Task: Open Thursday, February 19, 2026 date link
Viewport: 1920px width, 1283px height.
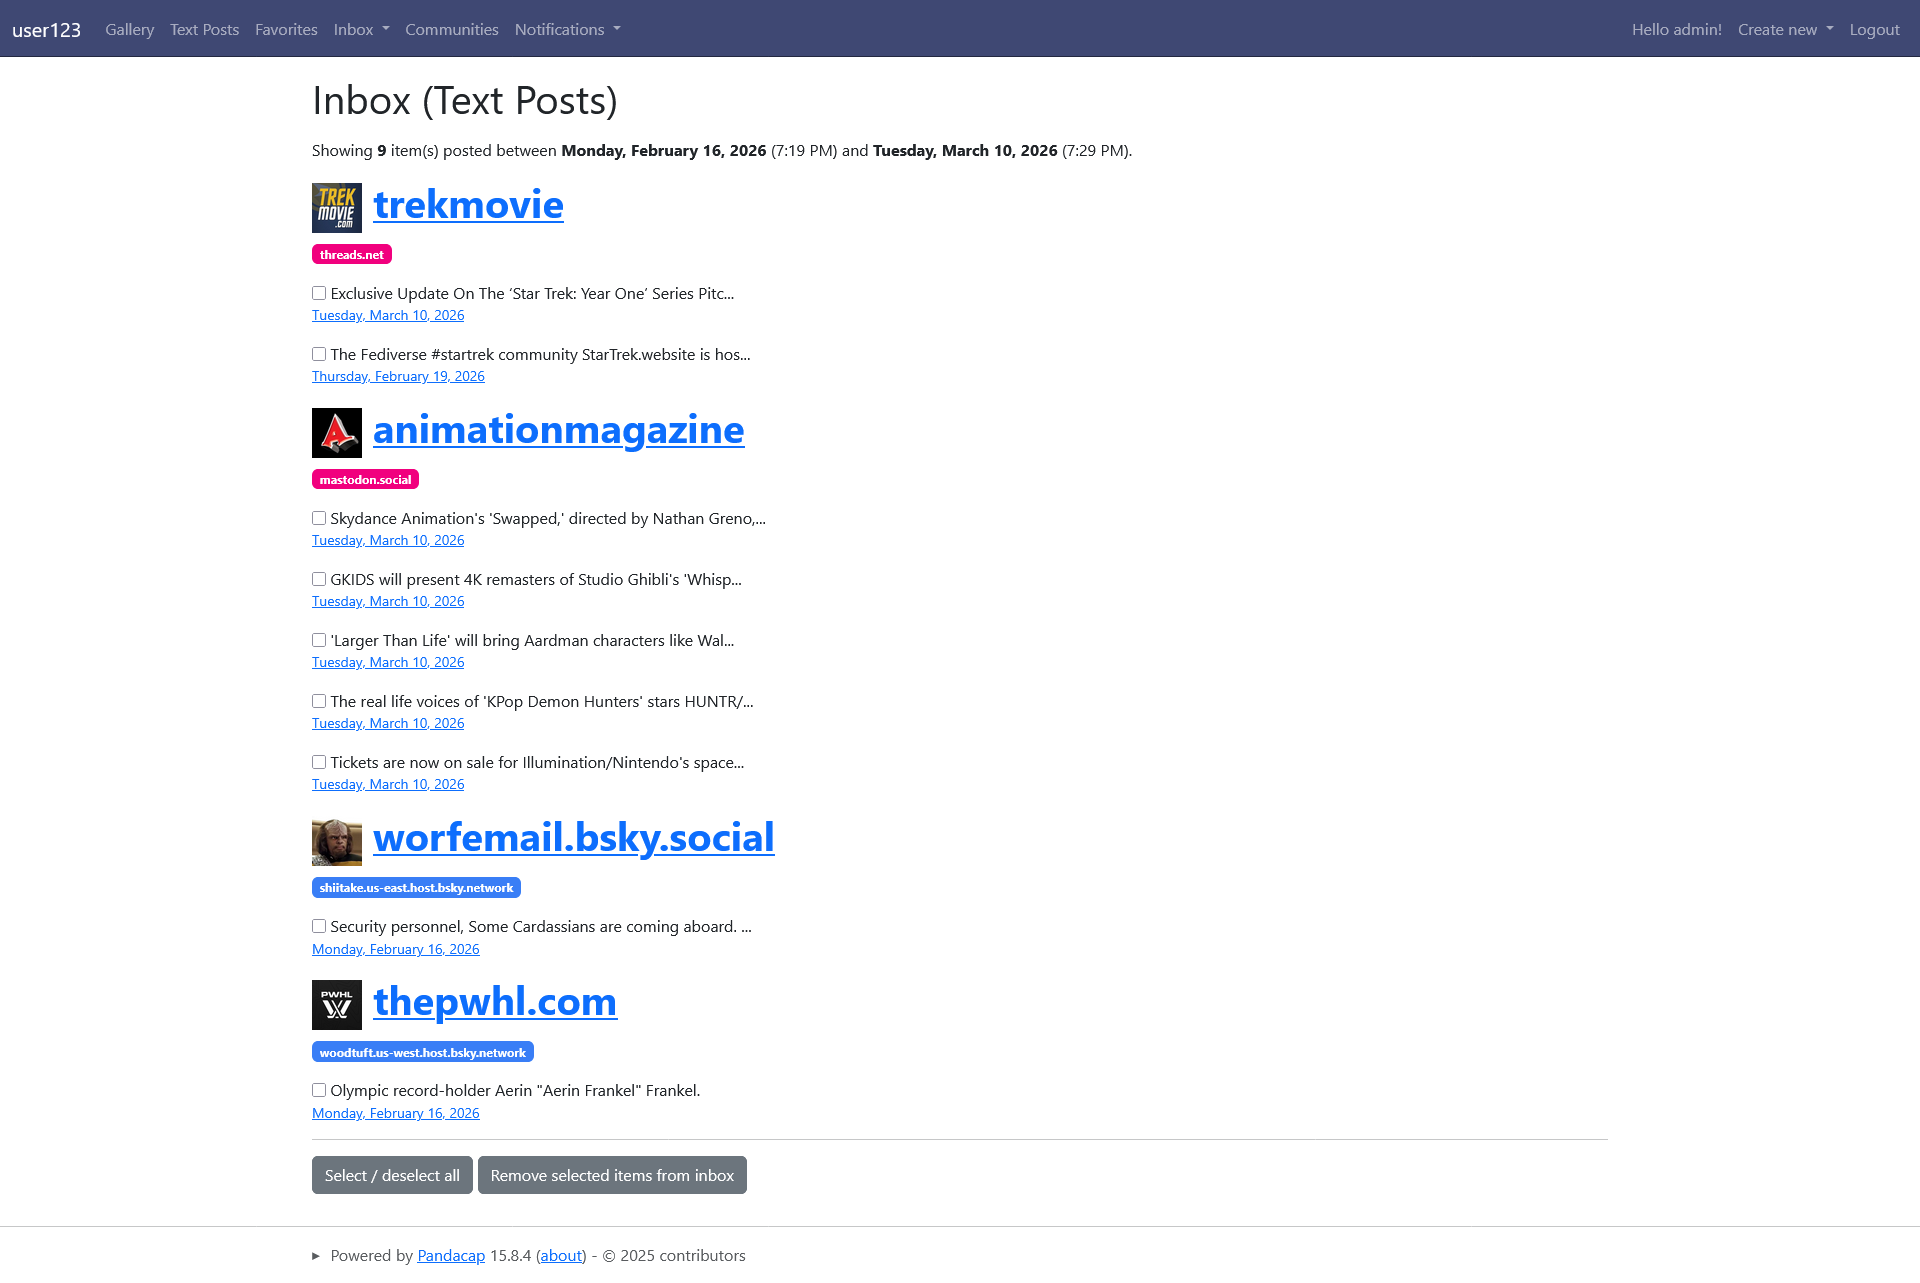Action: pyautogui.click(x=398, y=376)
